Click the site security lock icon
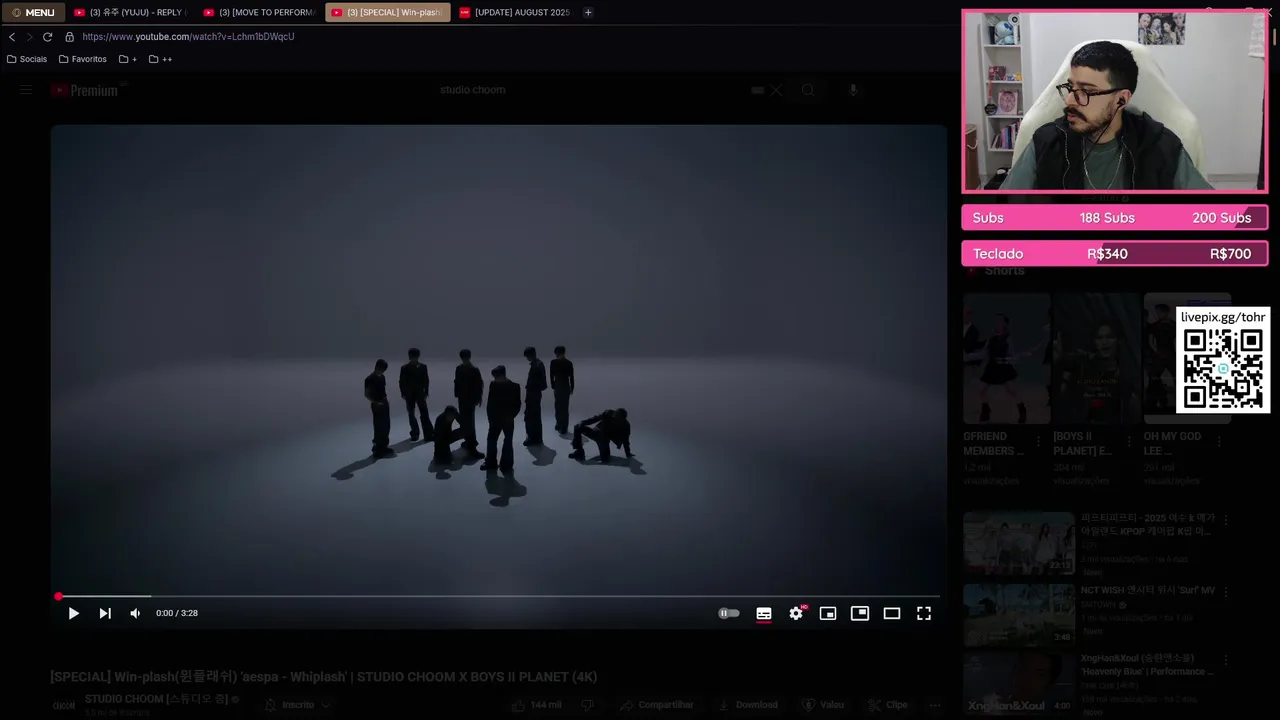The image size is (1280, 720). point(69,37)
